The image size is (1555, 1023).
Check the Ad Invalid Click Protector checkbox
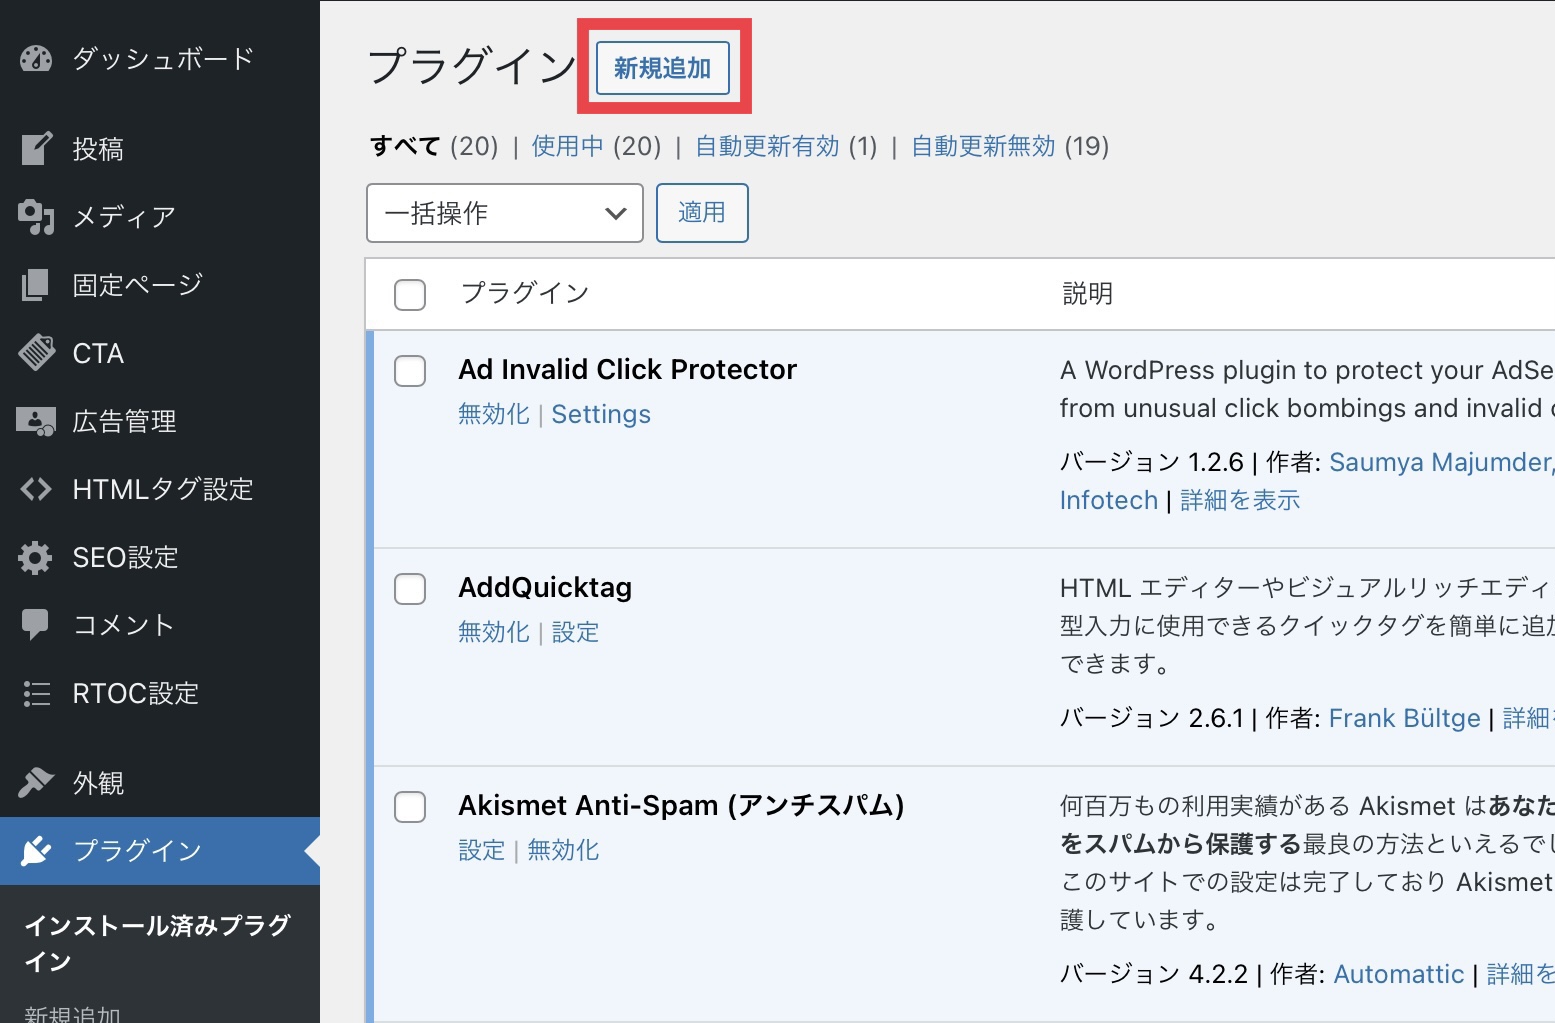pos(410,371)
